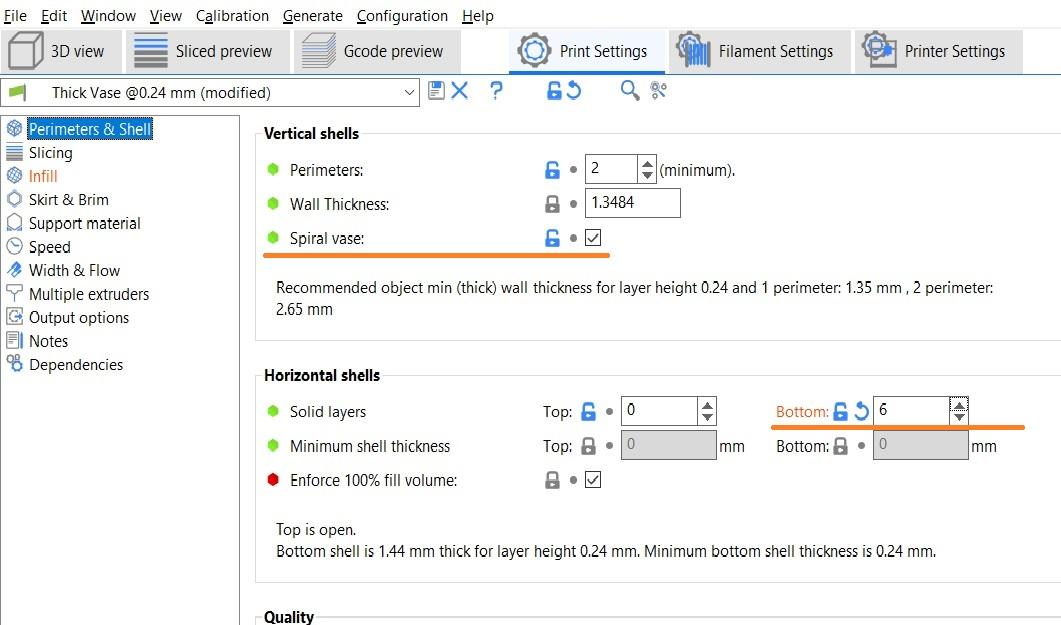Click the Sliced preview layers icon
This screenshot has width=1061, height=625.
(150, 51)
